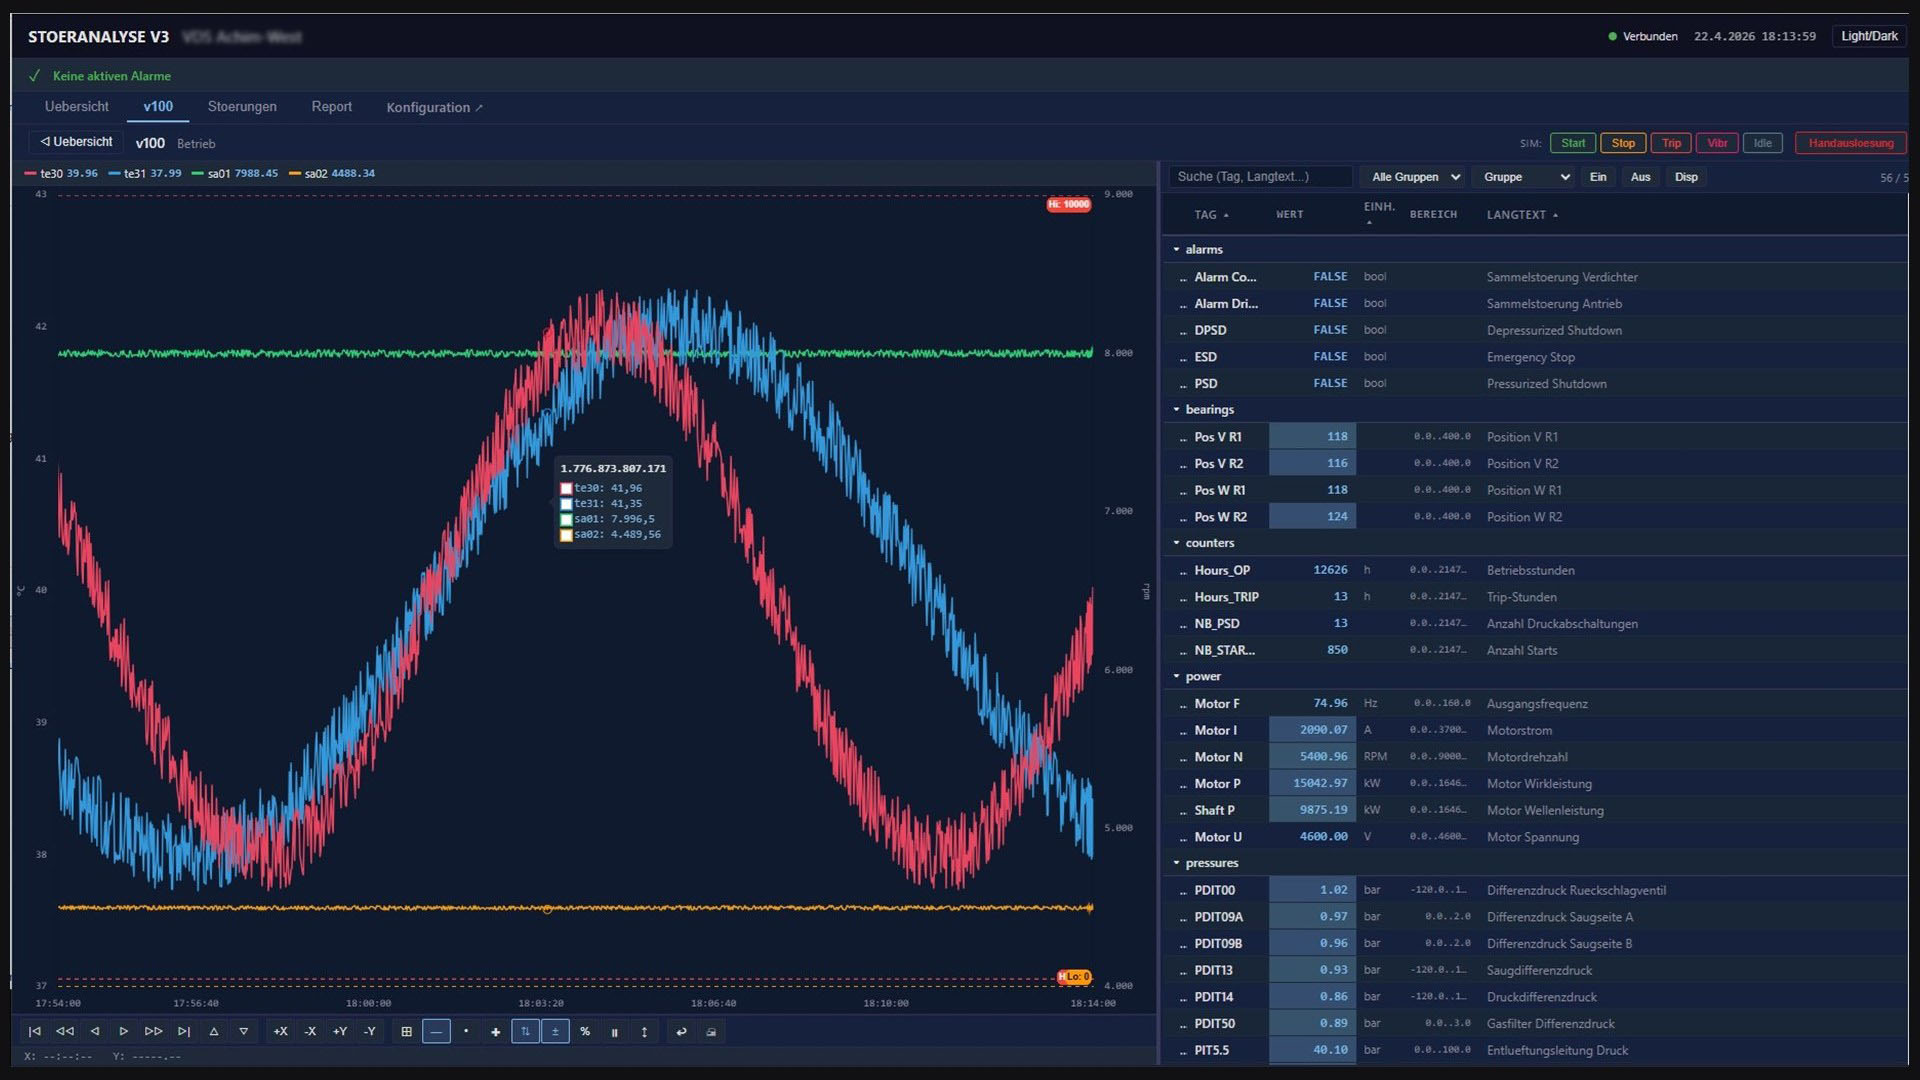Zoom in Y axis with +Y

[340, 1031]
